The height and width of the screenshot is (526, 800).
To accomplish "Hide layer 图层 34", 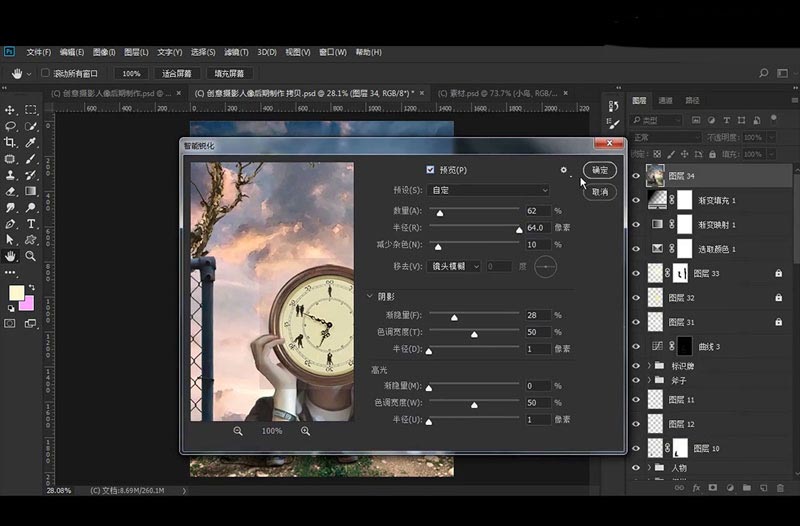I will coord(636,176).
